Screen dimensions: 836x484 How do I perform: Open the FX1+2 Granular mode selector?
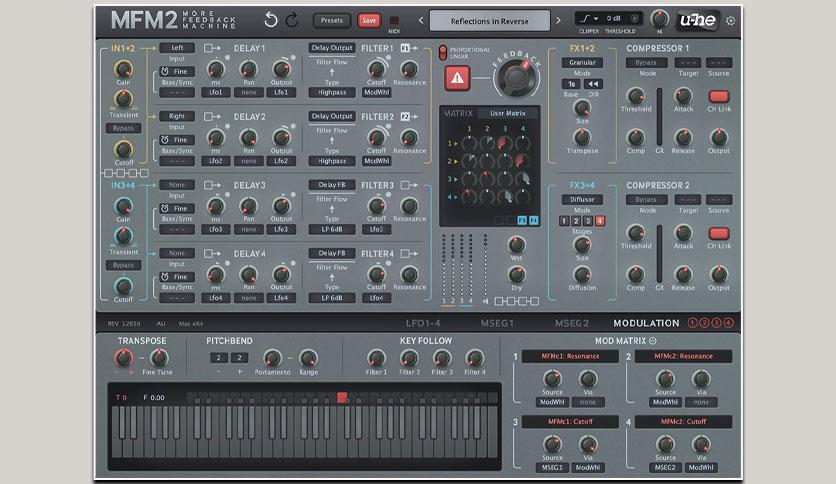(x=582, y=62)
